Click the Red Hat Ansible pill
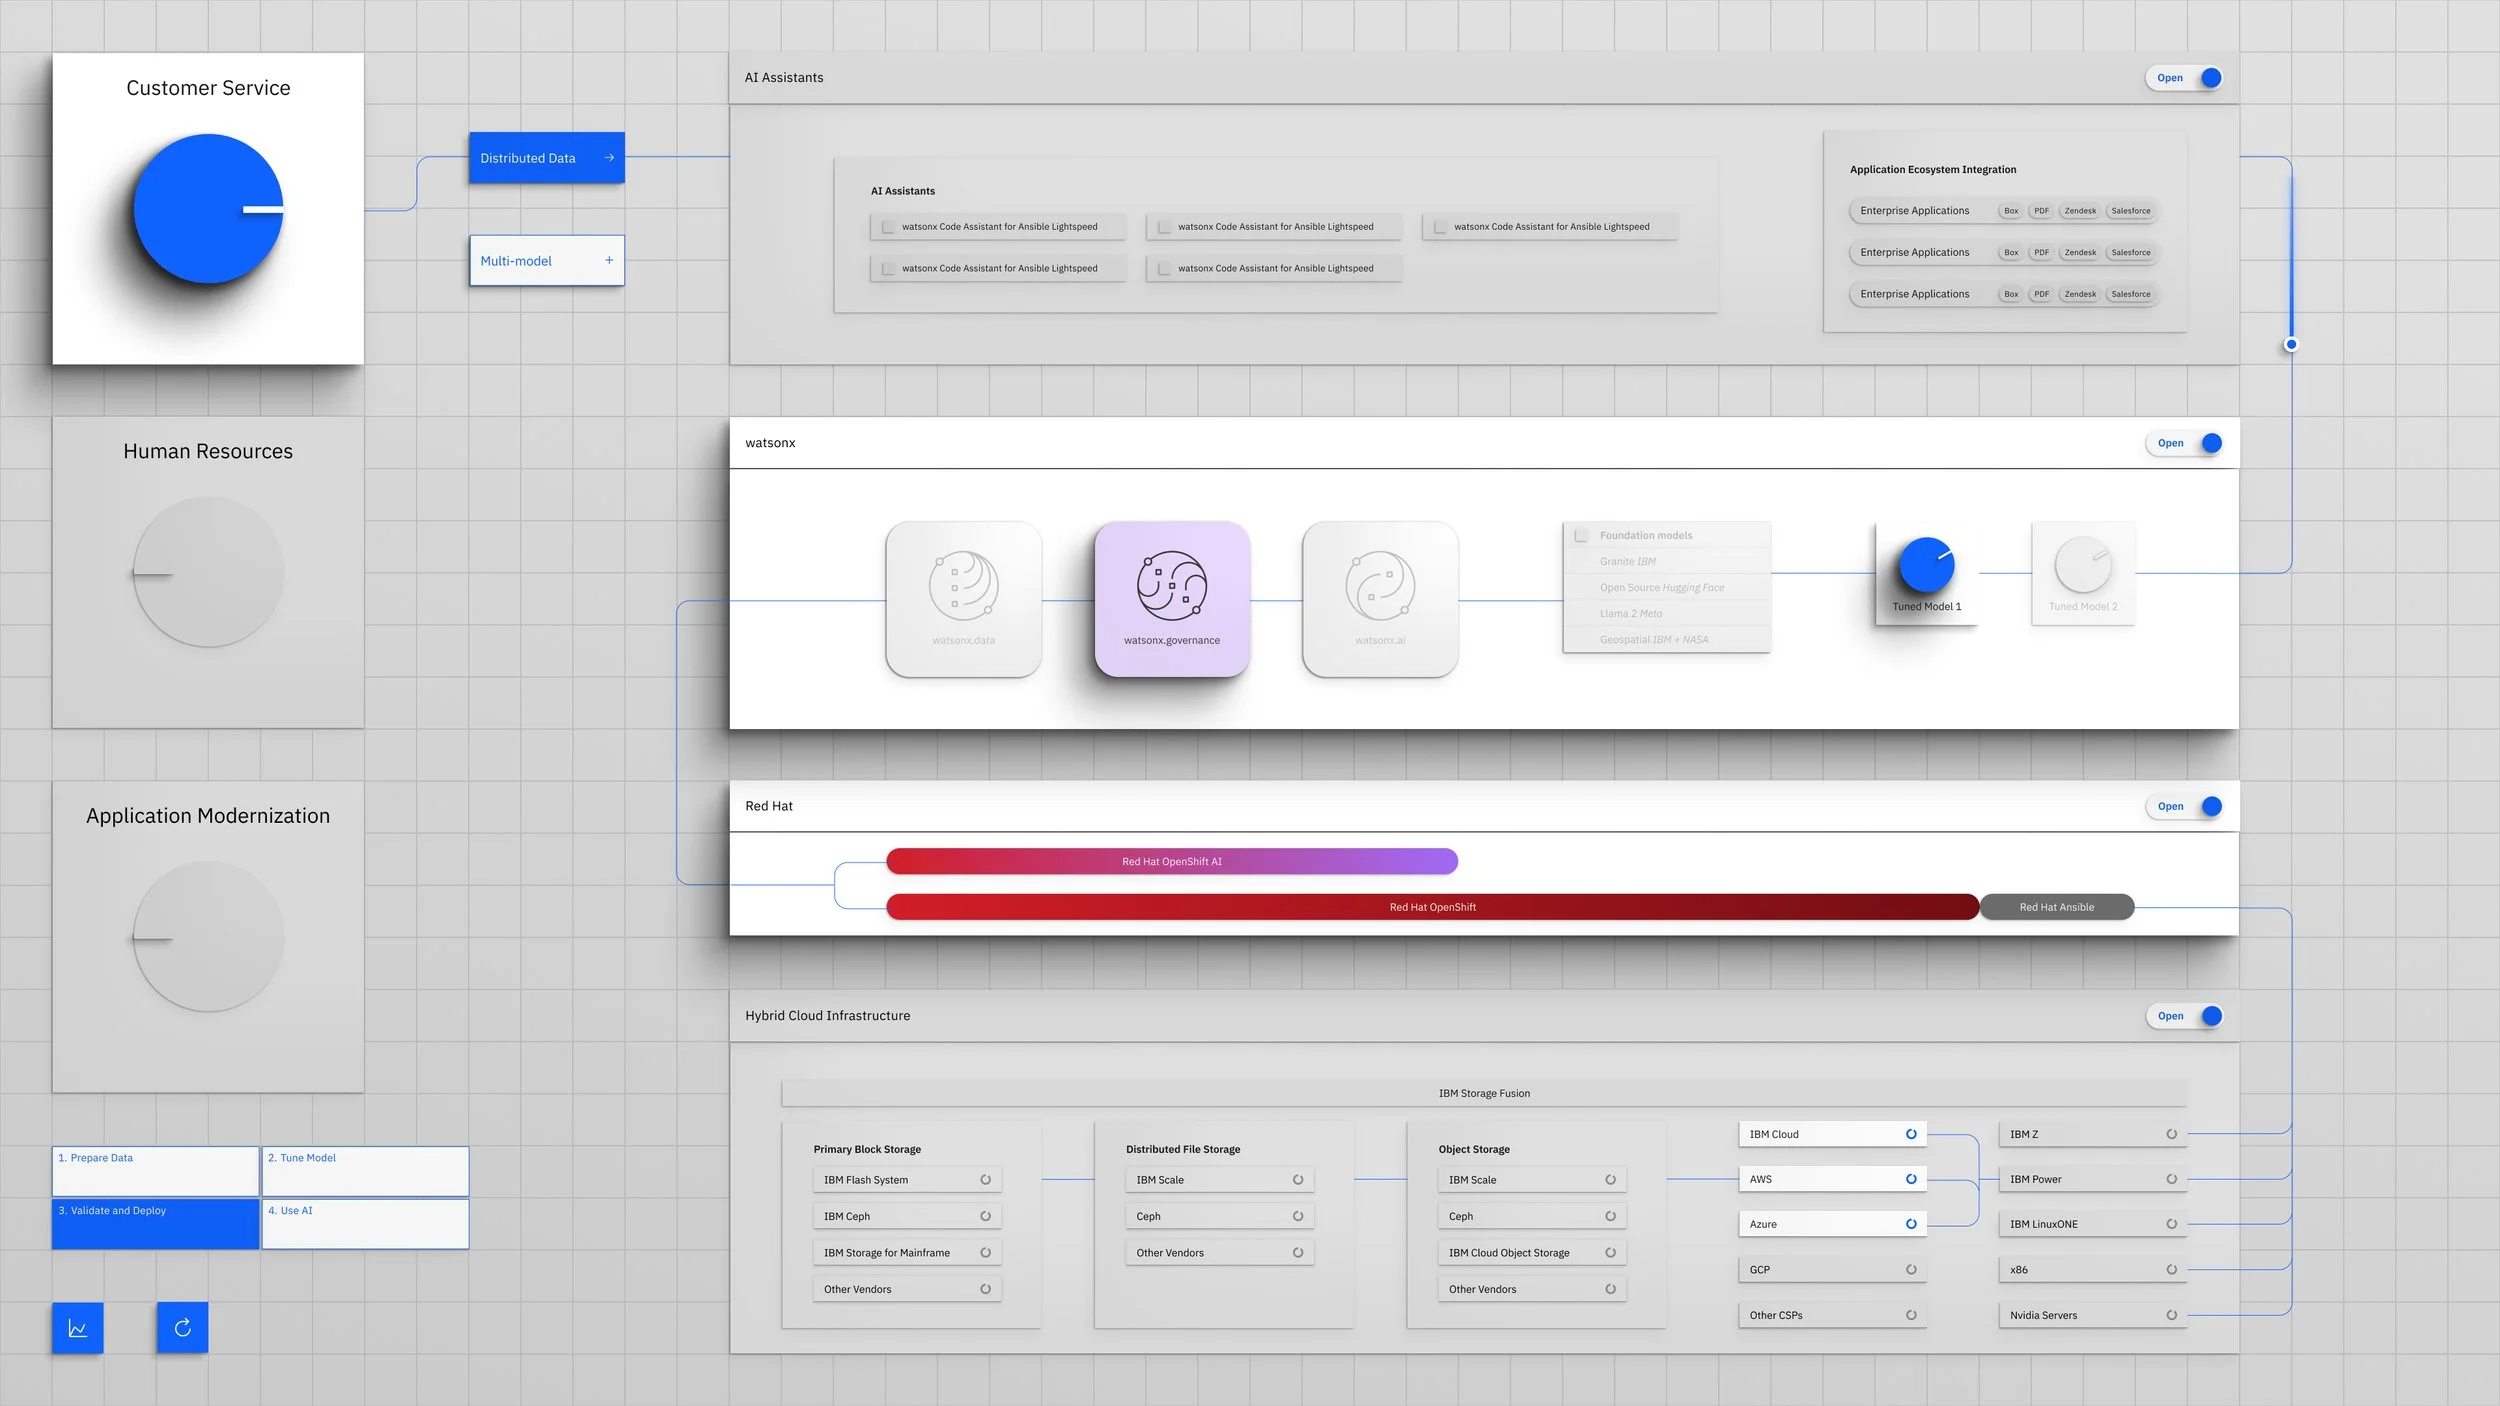 (2056, 907)
